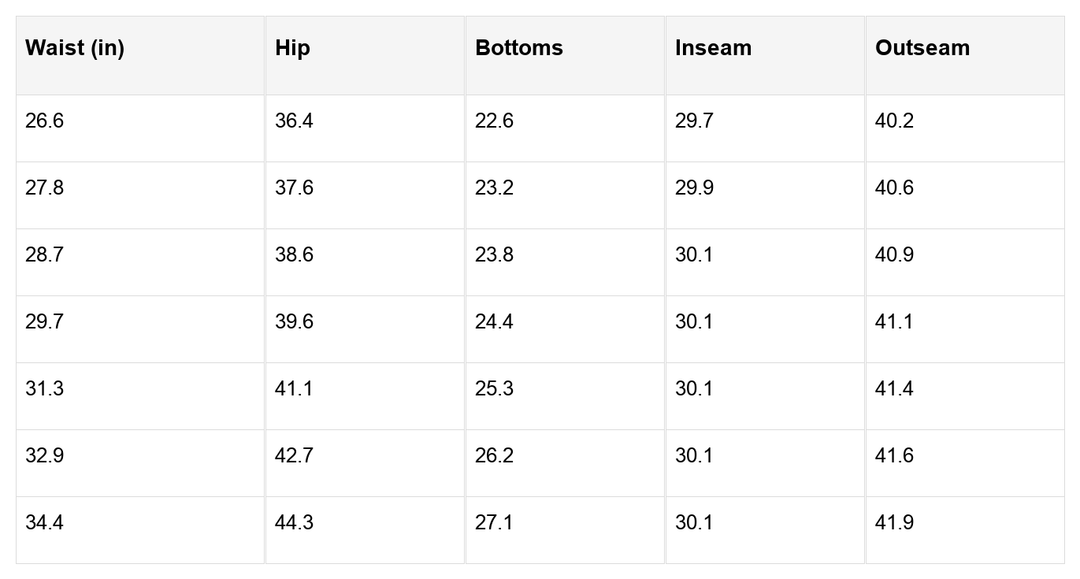The width and height of the screenshot is (1080, 579).
Task: Click the 41.4 outseam value
Action: (894, 389)
